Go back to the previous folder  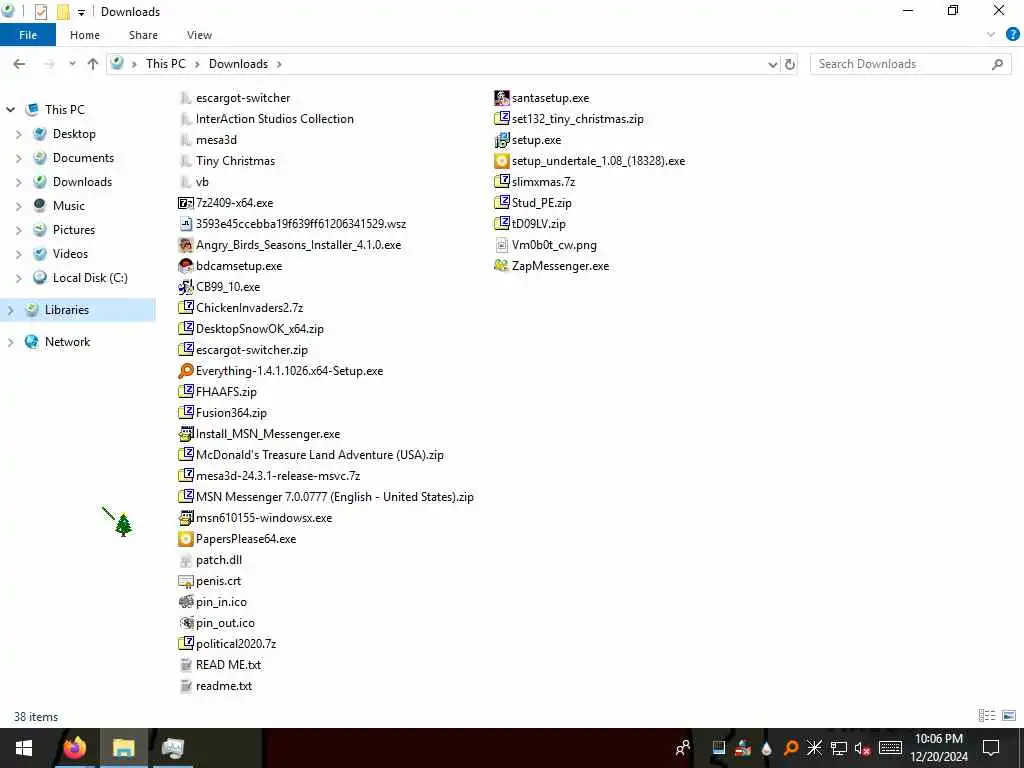click(x=20, y=64)
